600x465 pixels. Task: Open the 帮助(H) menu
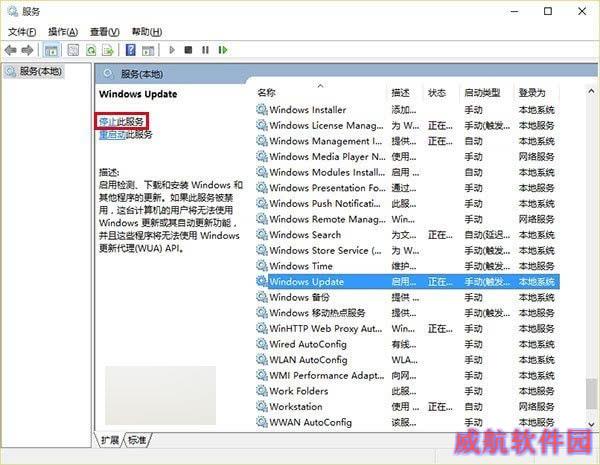[147, 32]
